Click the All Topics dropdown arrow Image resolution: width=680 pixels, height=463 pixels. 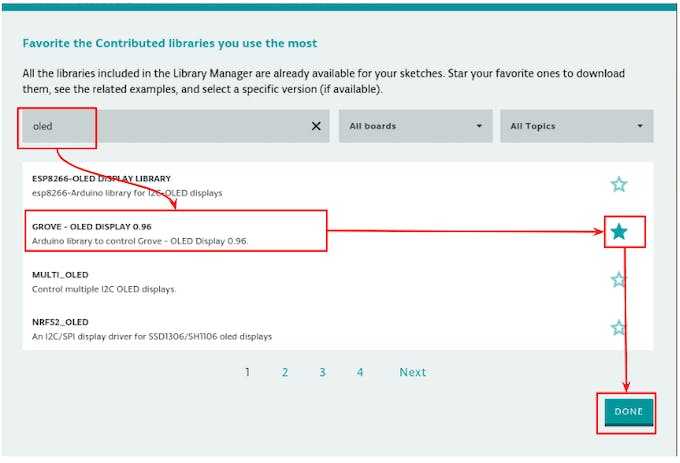(x=640, y=126)
